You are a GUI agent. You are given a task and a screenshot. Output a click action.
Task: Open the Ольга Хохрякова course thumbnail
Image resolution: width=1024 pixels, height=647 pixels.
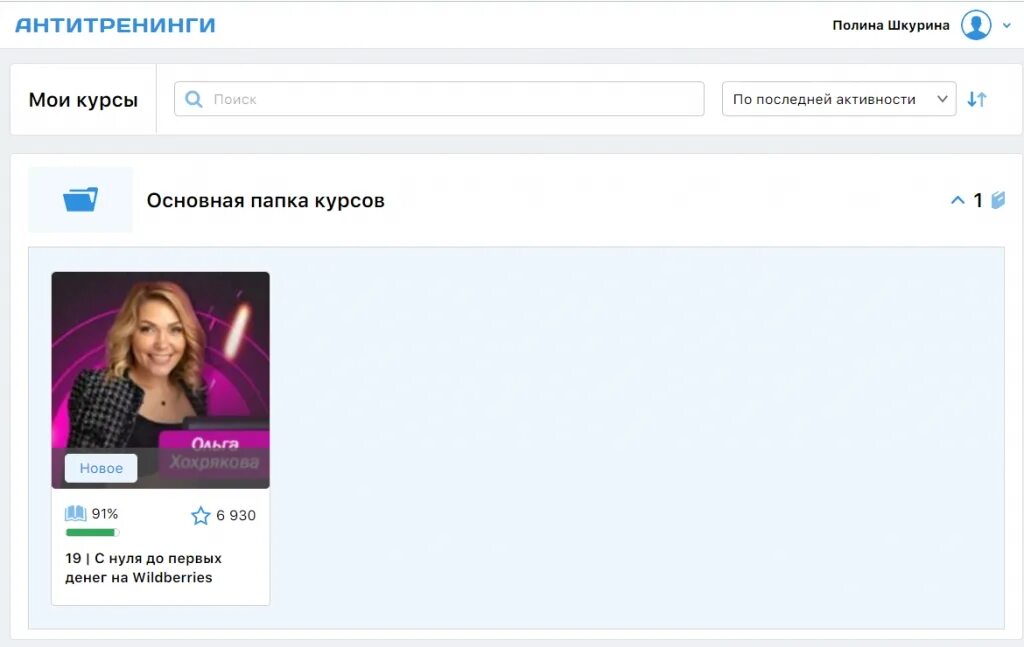pyautogui.click(x=161, y=380)
